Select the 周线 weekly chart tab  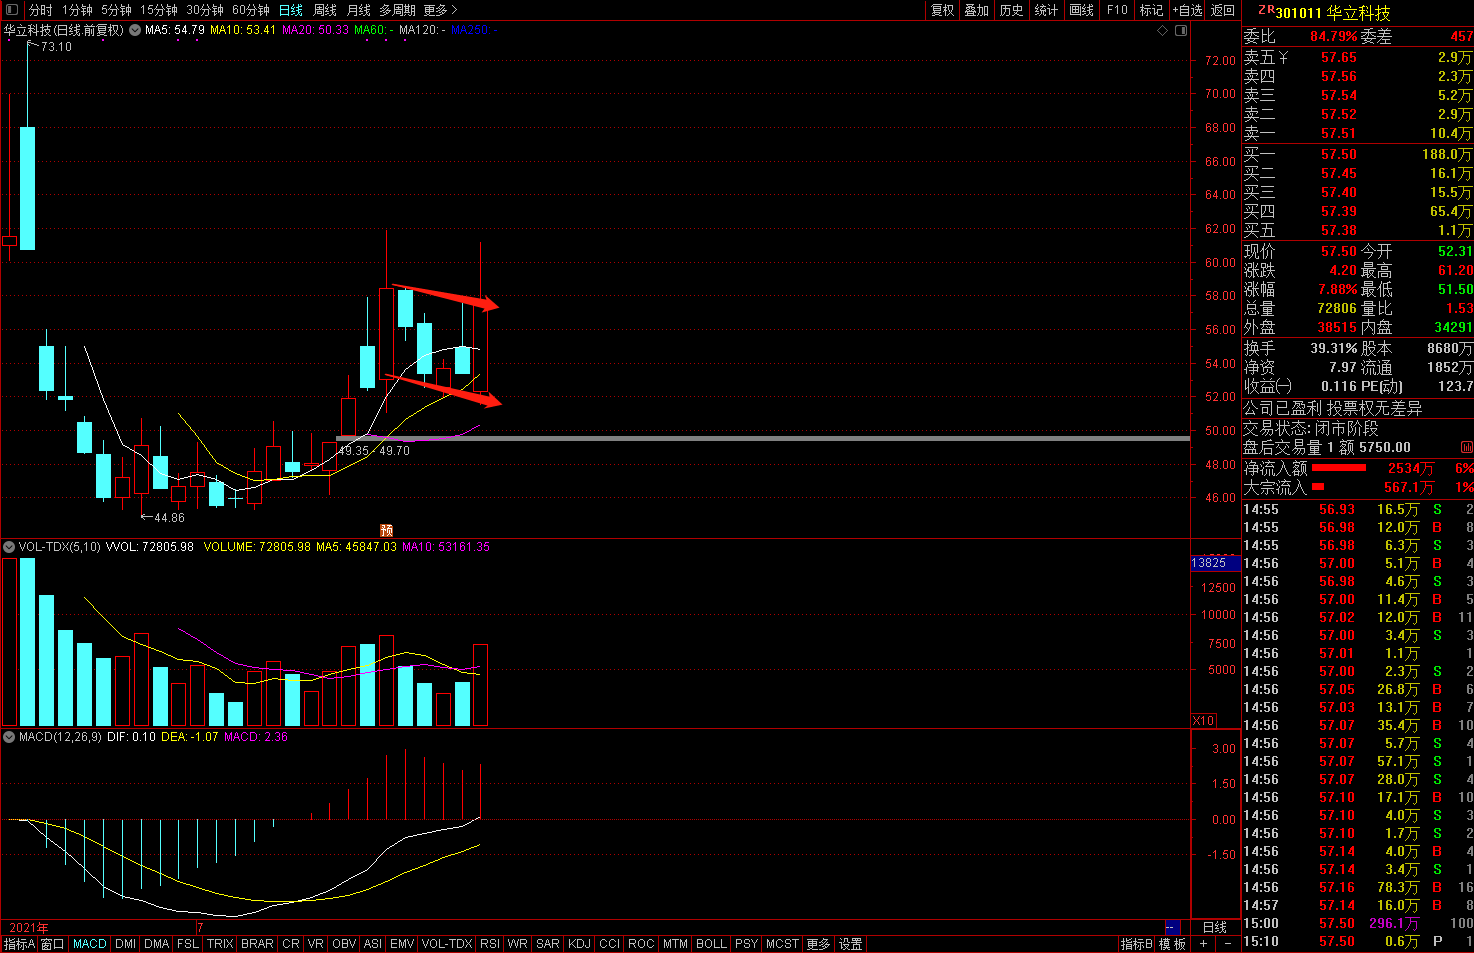[325, 10]
